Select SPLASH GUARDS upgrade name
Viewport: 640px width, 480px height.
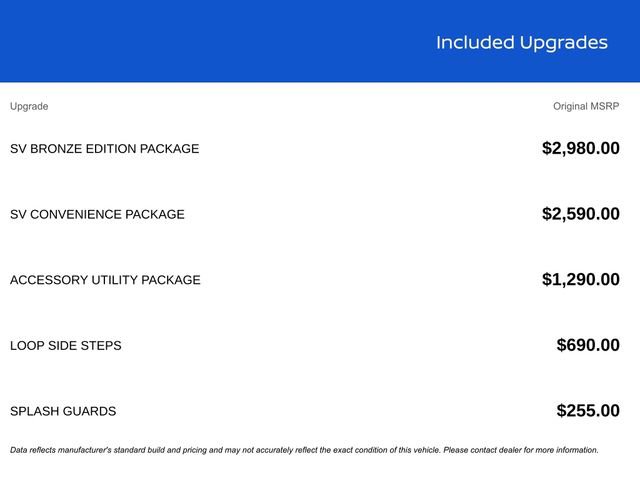pos(63,411)
